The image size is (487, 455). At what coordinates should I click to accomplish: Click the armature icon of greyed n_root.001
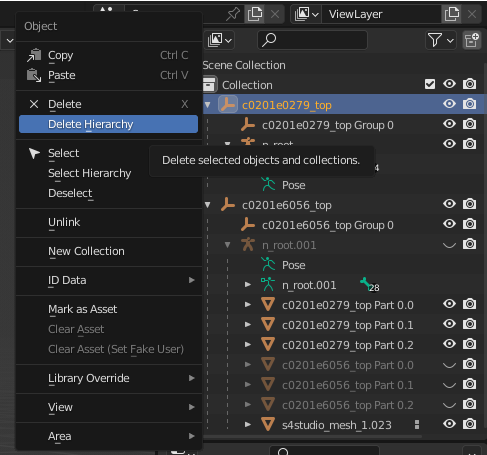coord(248,245)
